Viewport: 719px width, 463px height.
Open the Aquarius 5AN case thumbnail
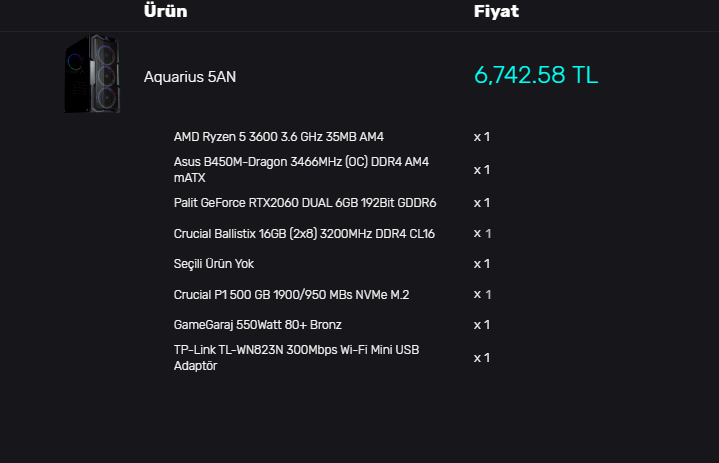(92, 74)
